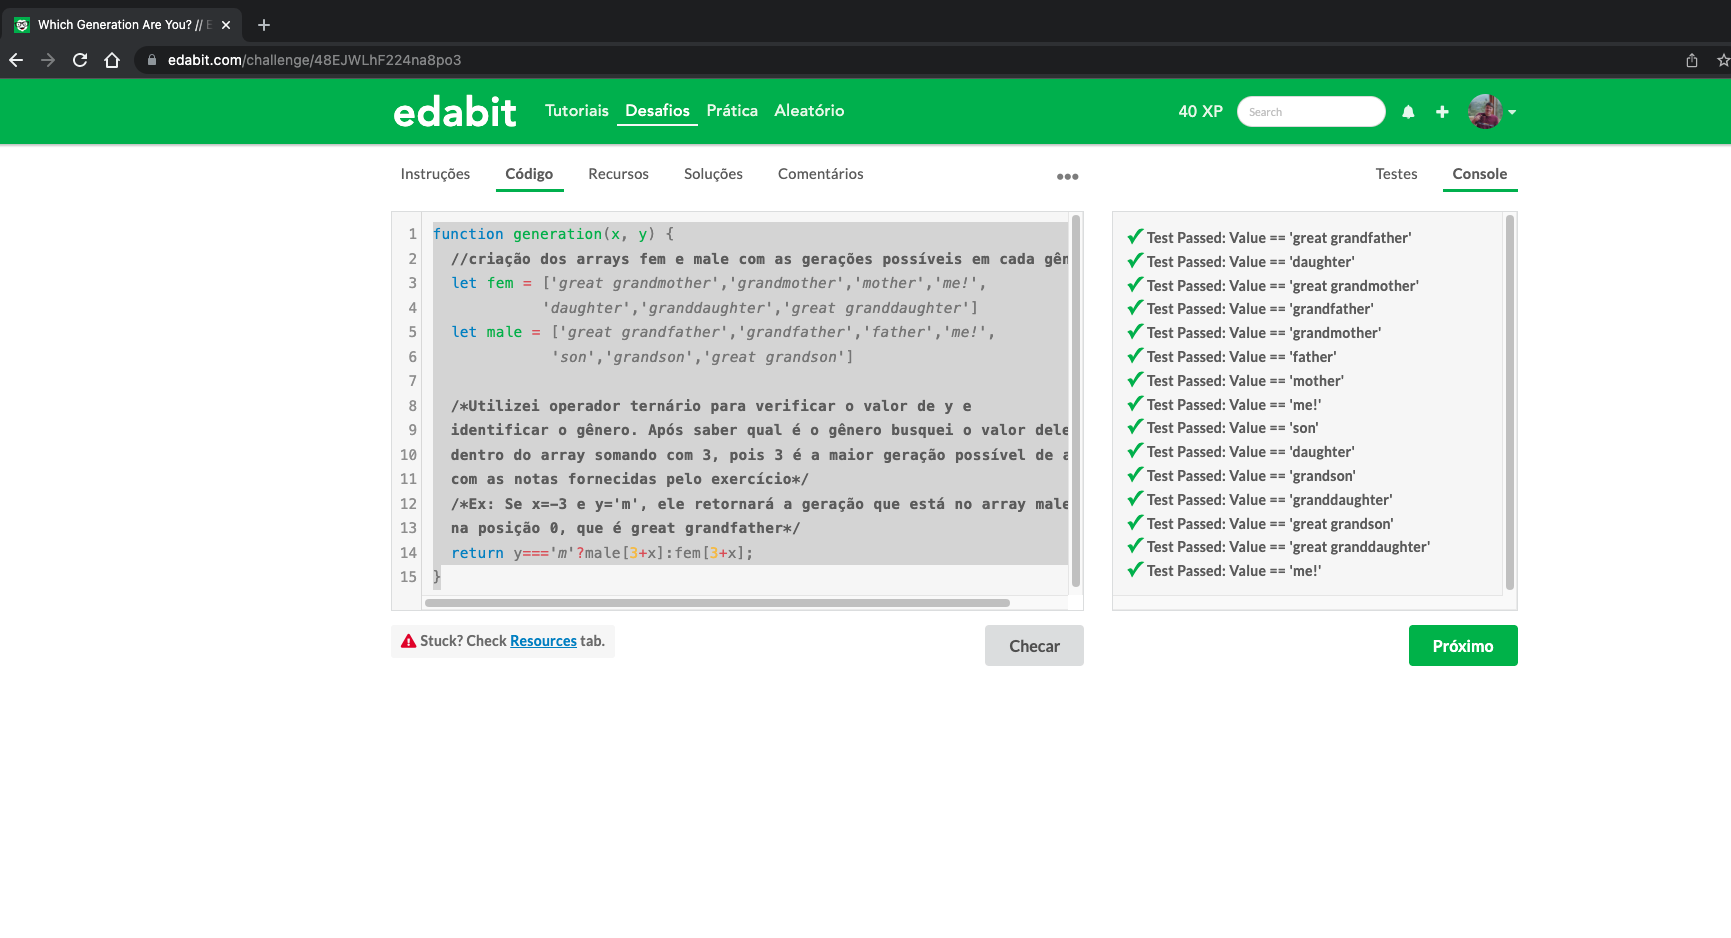1731x938 pixels.
Task: Click the red warning triangle icon
Action: pyautogui.click(x=408, y=640)
